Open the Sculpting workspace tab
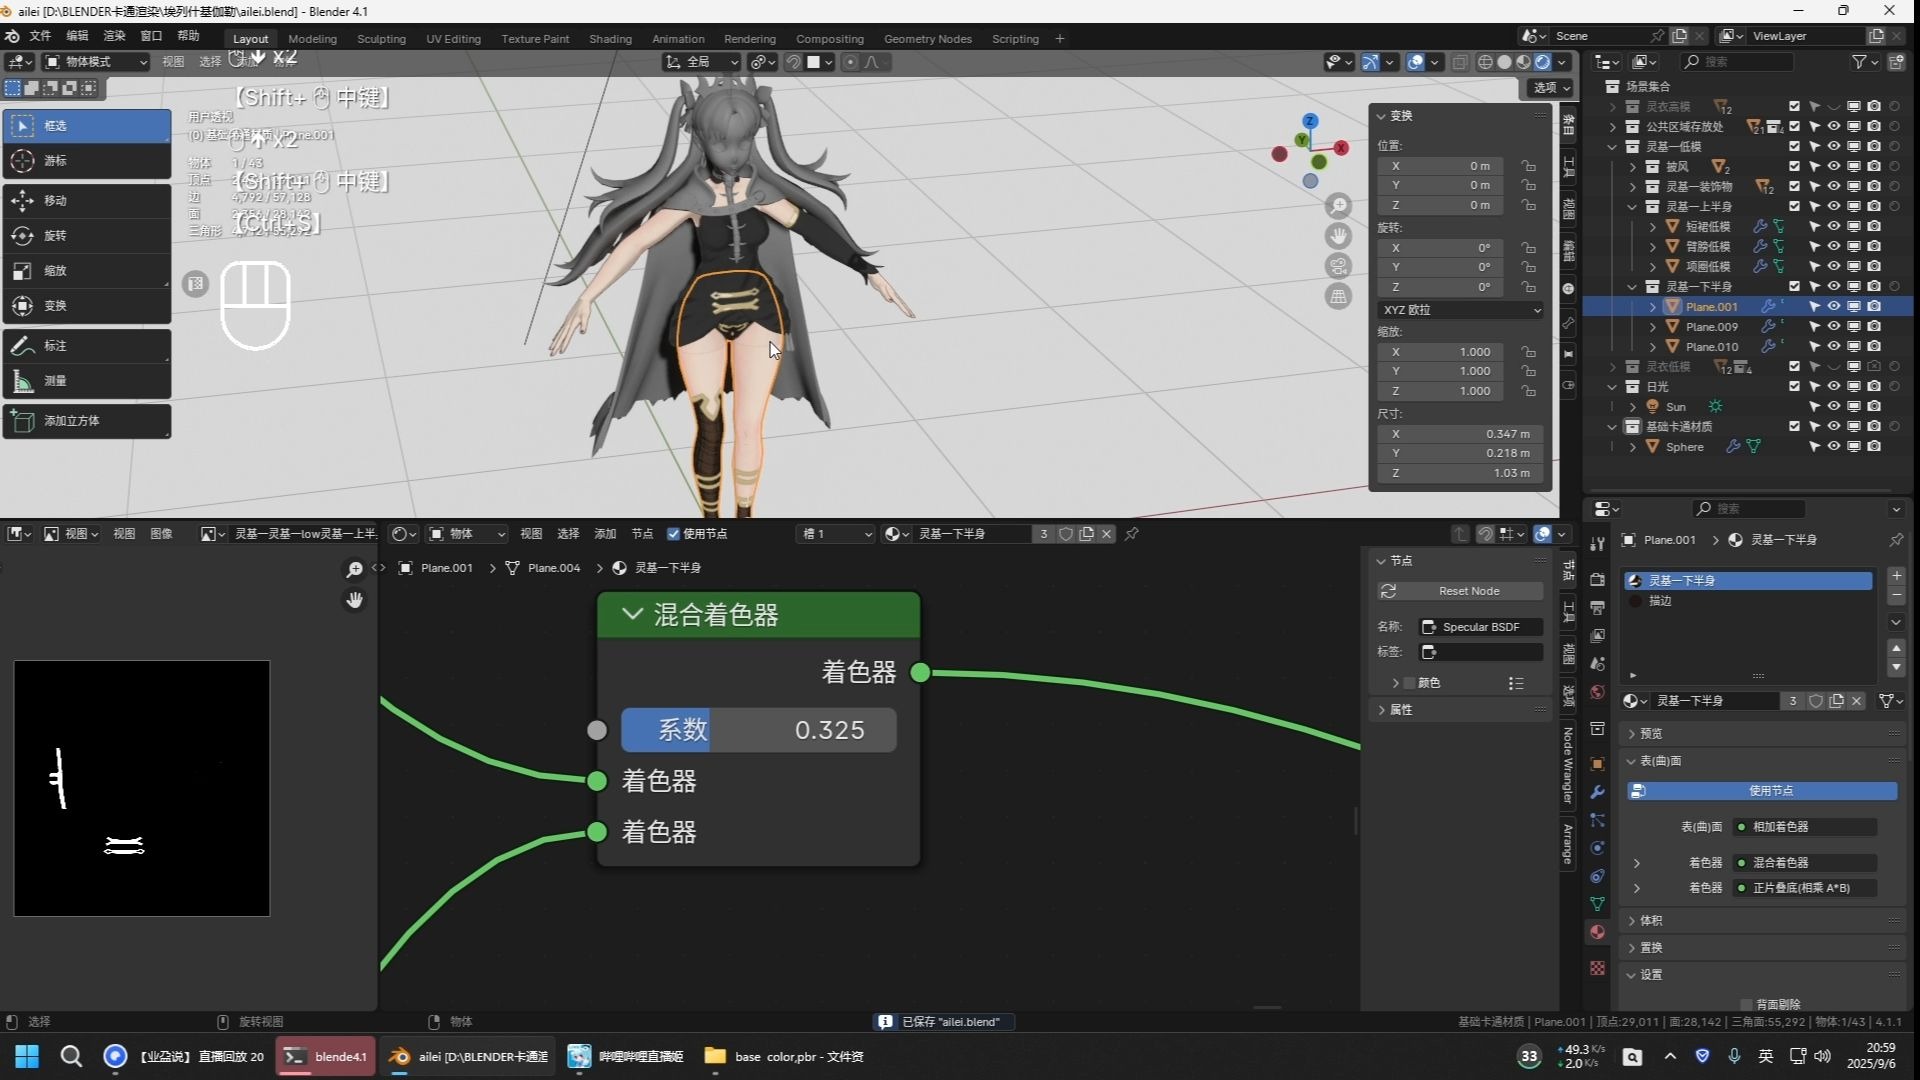 [381, 39]
